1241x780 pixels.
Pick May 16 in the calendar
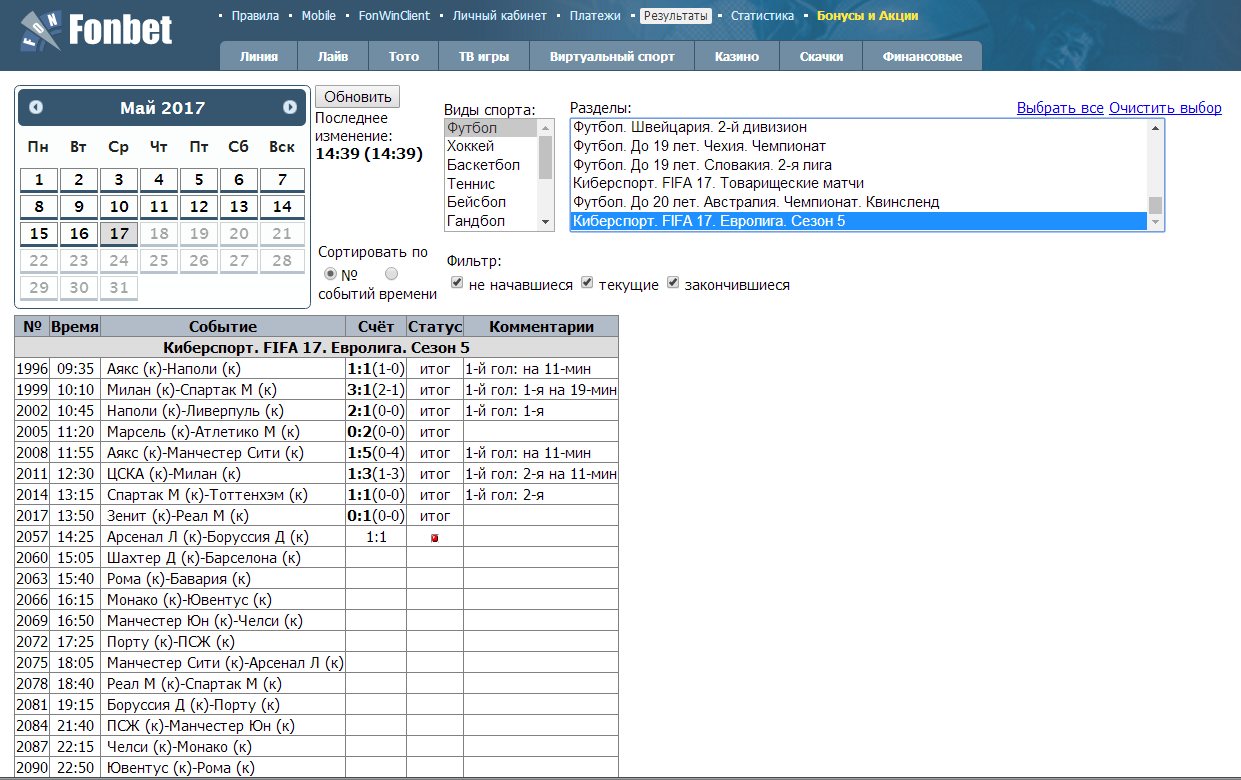tap(79, 234)
